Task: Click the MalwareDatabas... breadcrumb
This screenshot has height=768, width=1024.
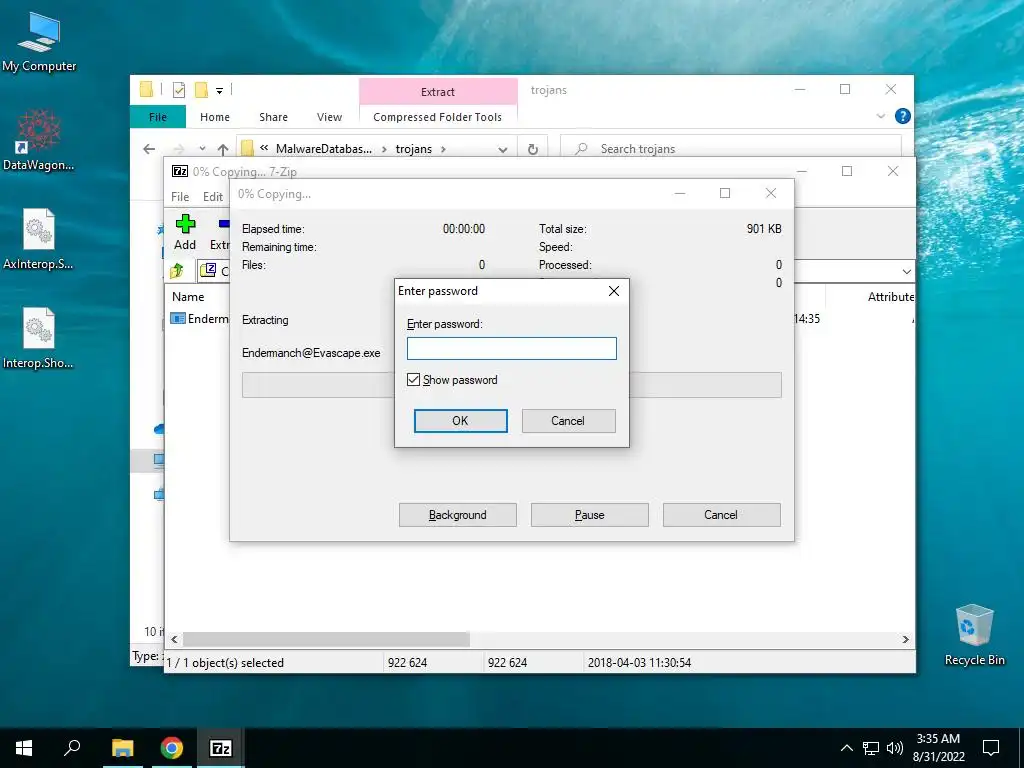Action: coord(323,149)
